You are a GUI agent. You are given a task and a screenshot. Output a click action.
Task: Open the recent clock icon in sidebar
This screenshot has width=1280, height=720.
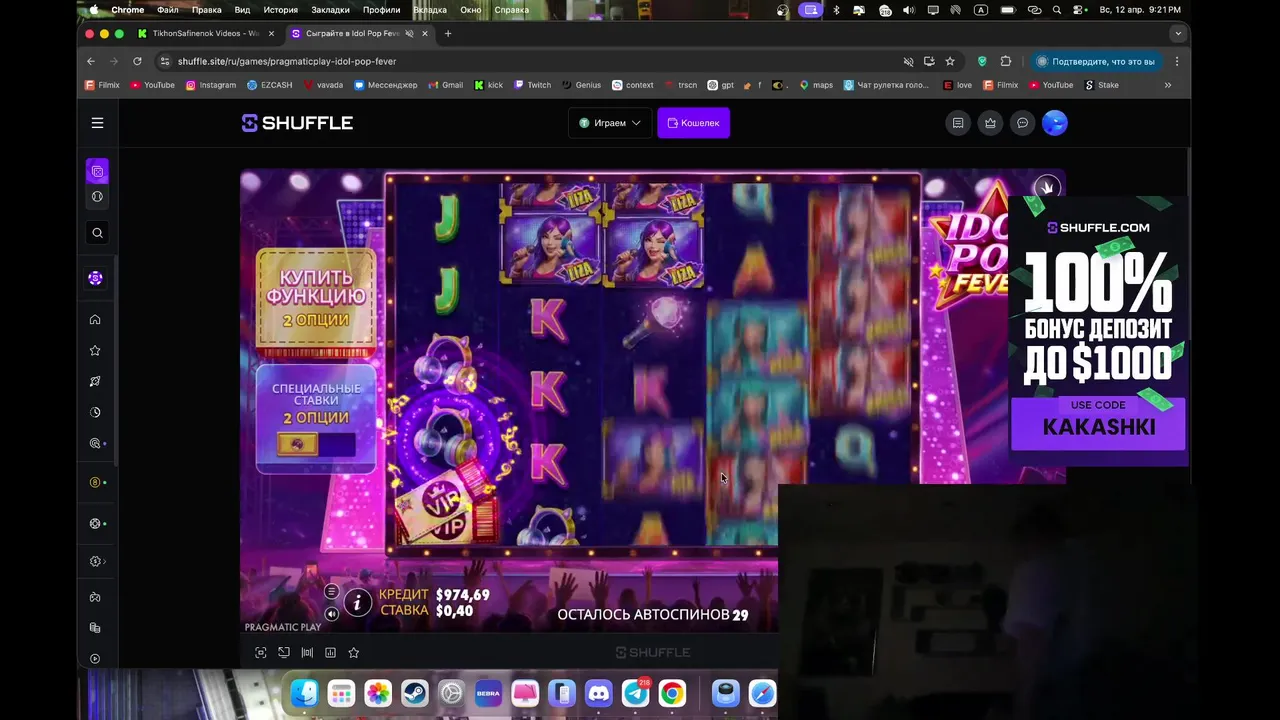point(95,412)
